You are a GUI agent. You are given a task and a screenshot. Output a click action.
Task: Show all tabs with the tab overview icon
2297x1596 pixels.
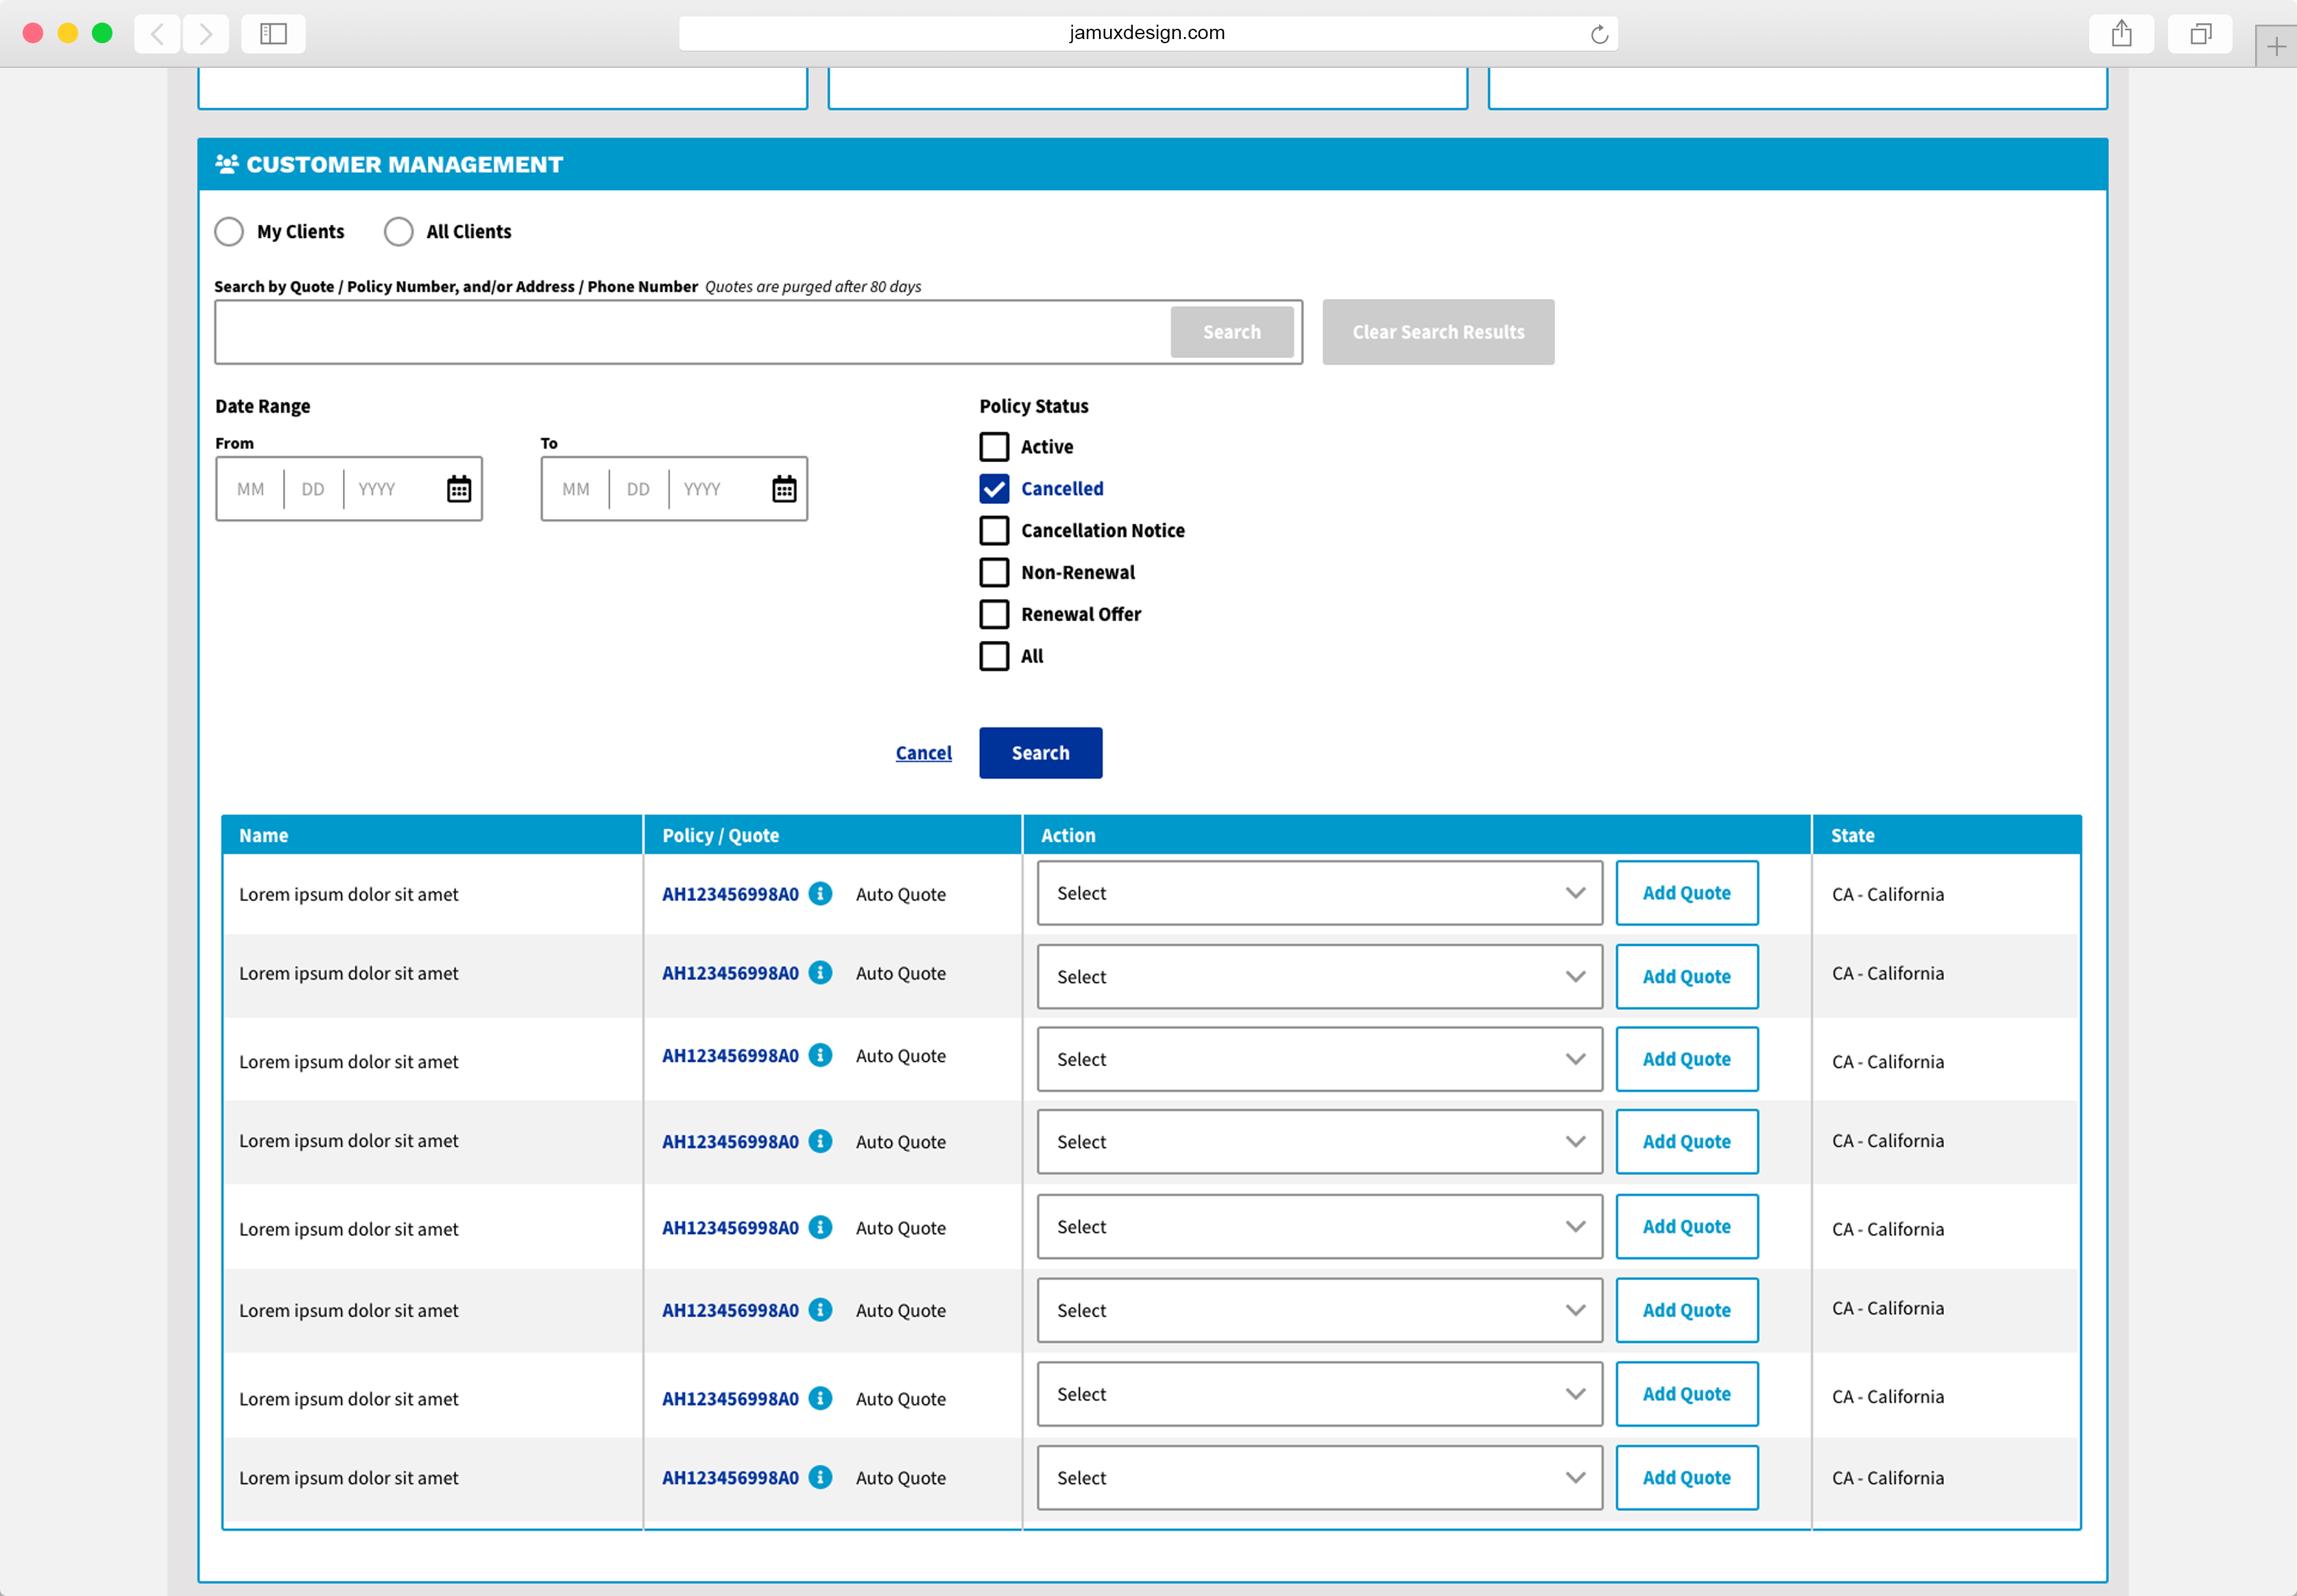point(2200,34)
